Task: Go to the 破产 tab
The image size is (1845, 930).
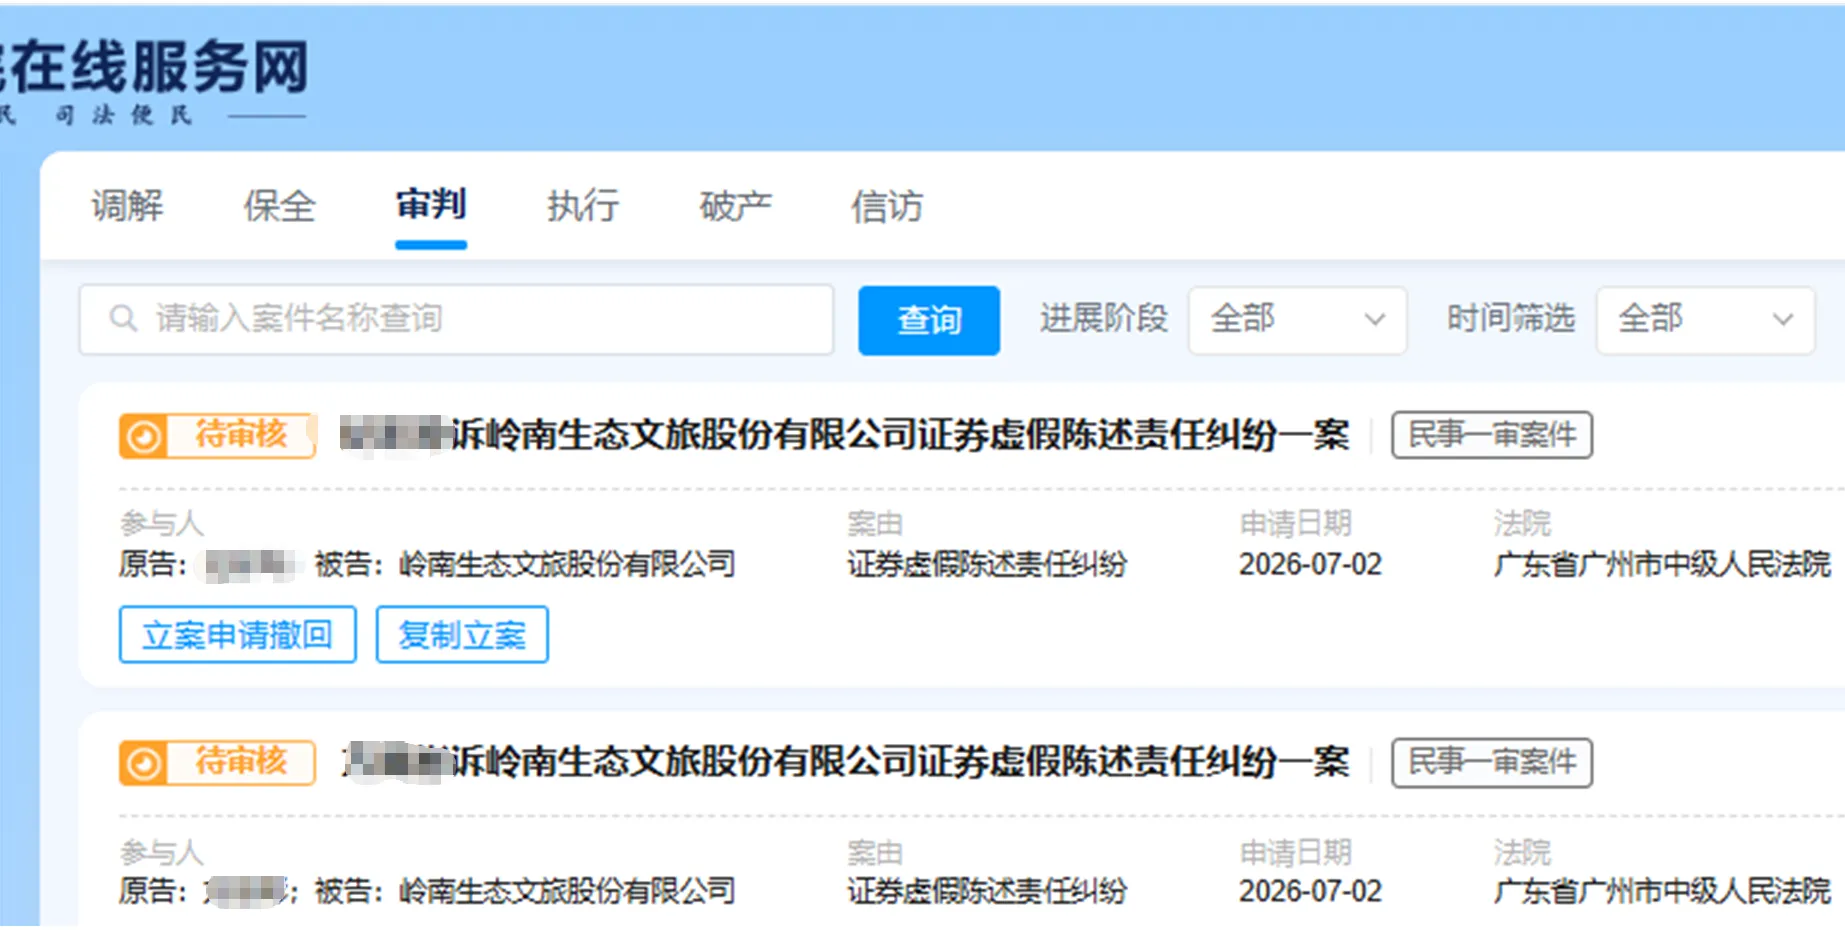Action: tap(735, 206)
